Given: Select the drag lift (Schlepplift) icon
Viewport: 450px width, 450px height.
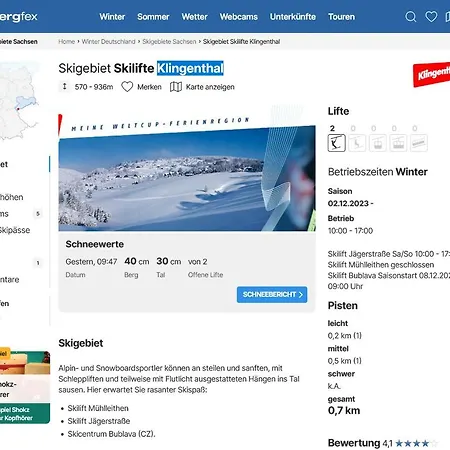Looking at the screenshot, I should pyautogui.click(x=336, y=143).
